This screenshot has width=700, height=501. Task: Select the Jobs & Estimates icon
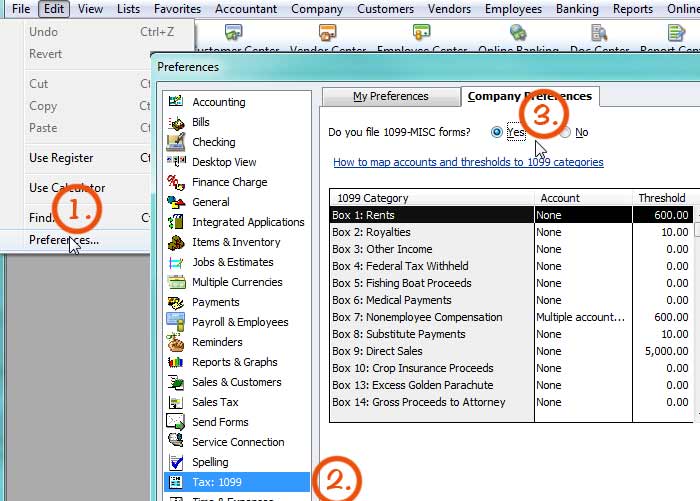tap(176, 262)
